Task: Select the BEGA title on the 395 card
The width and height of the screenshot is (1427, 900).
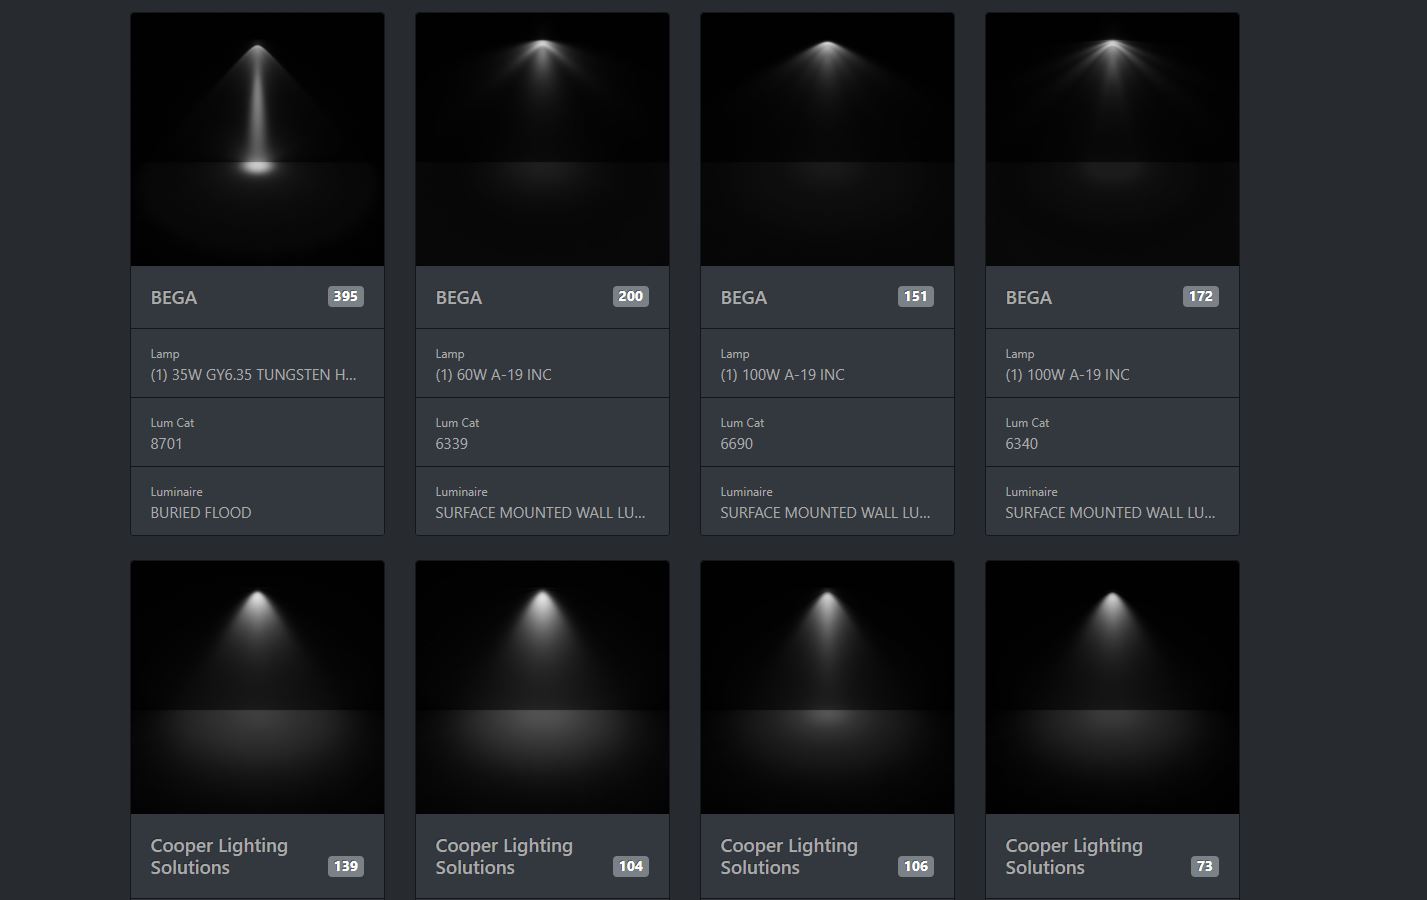Action: click(x=174, y=297)
